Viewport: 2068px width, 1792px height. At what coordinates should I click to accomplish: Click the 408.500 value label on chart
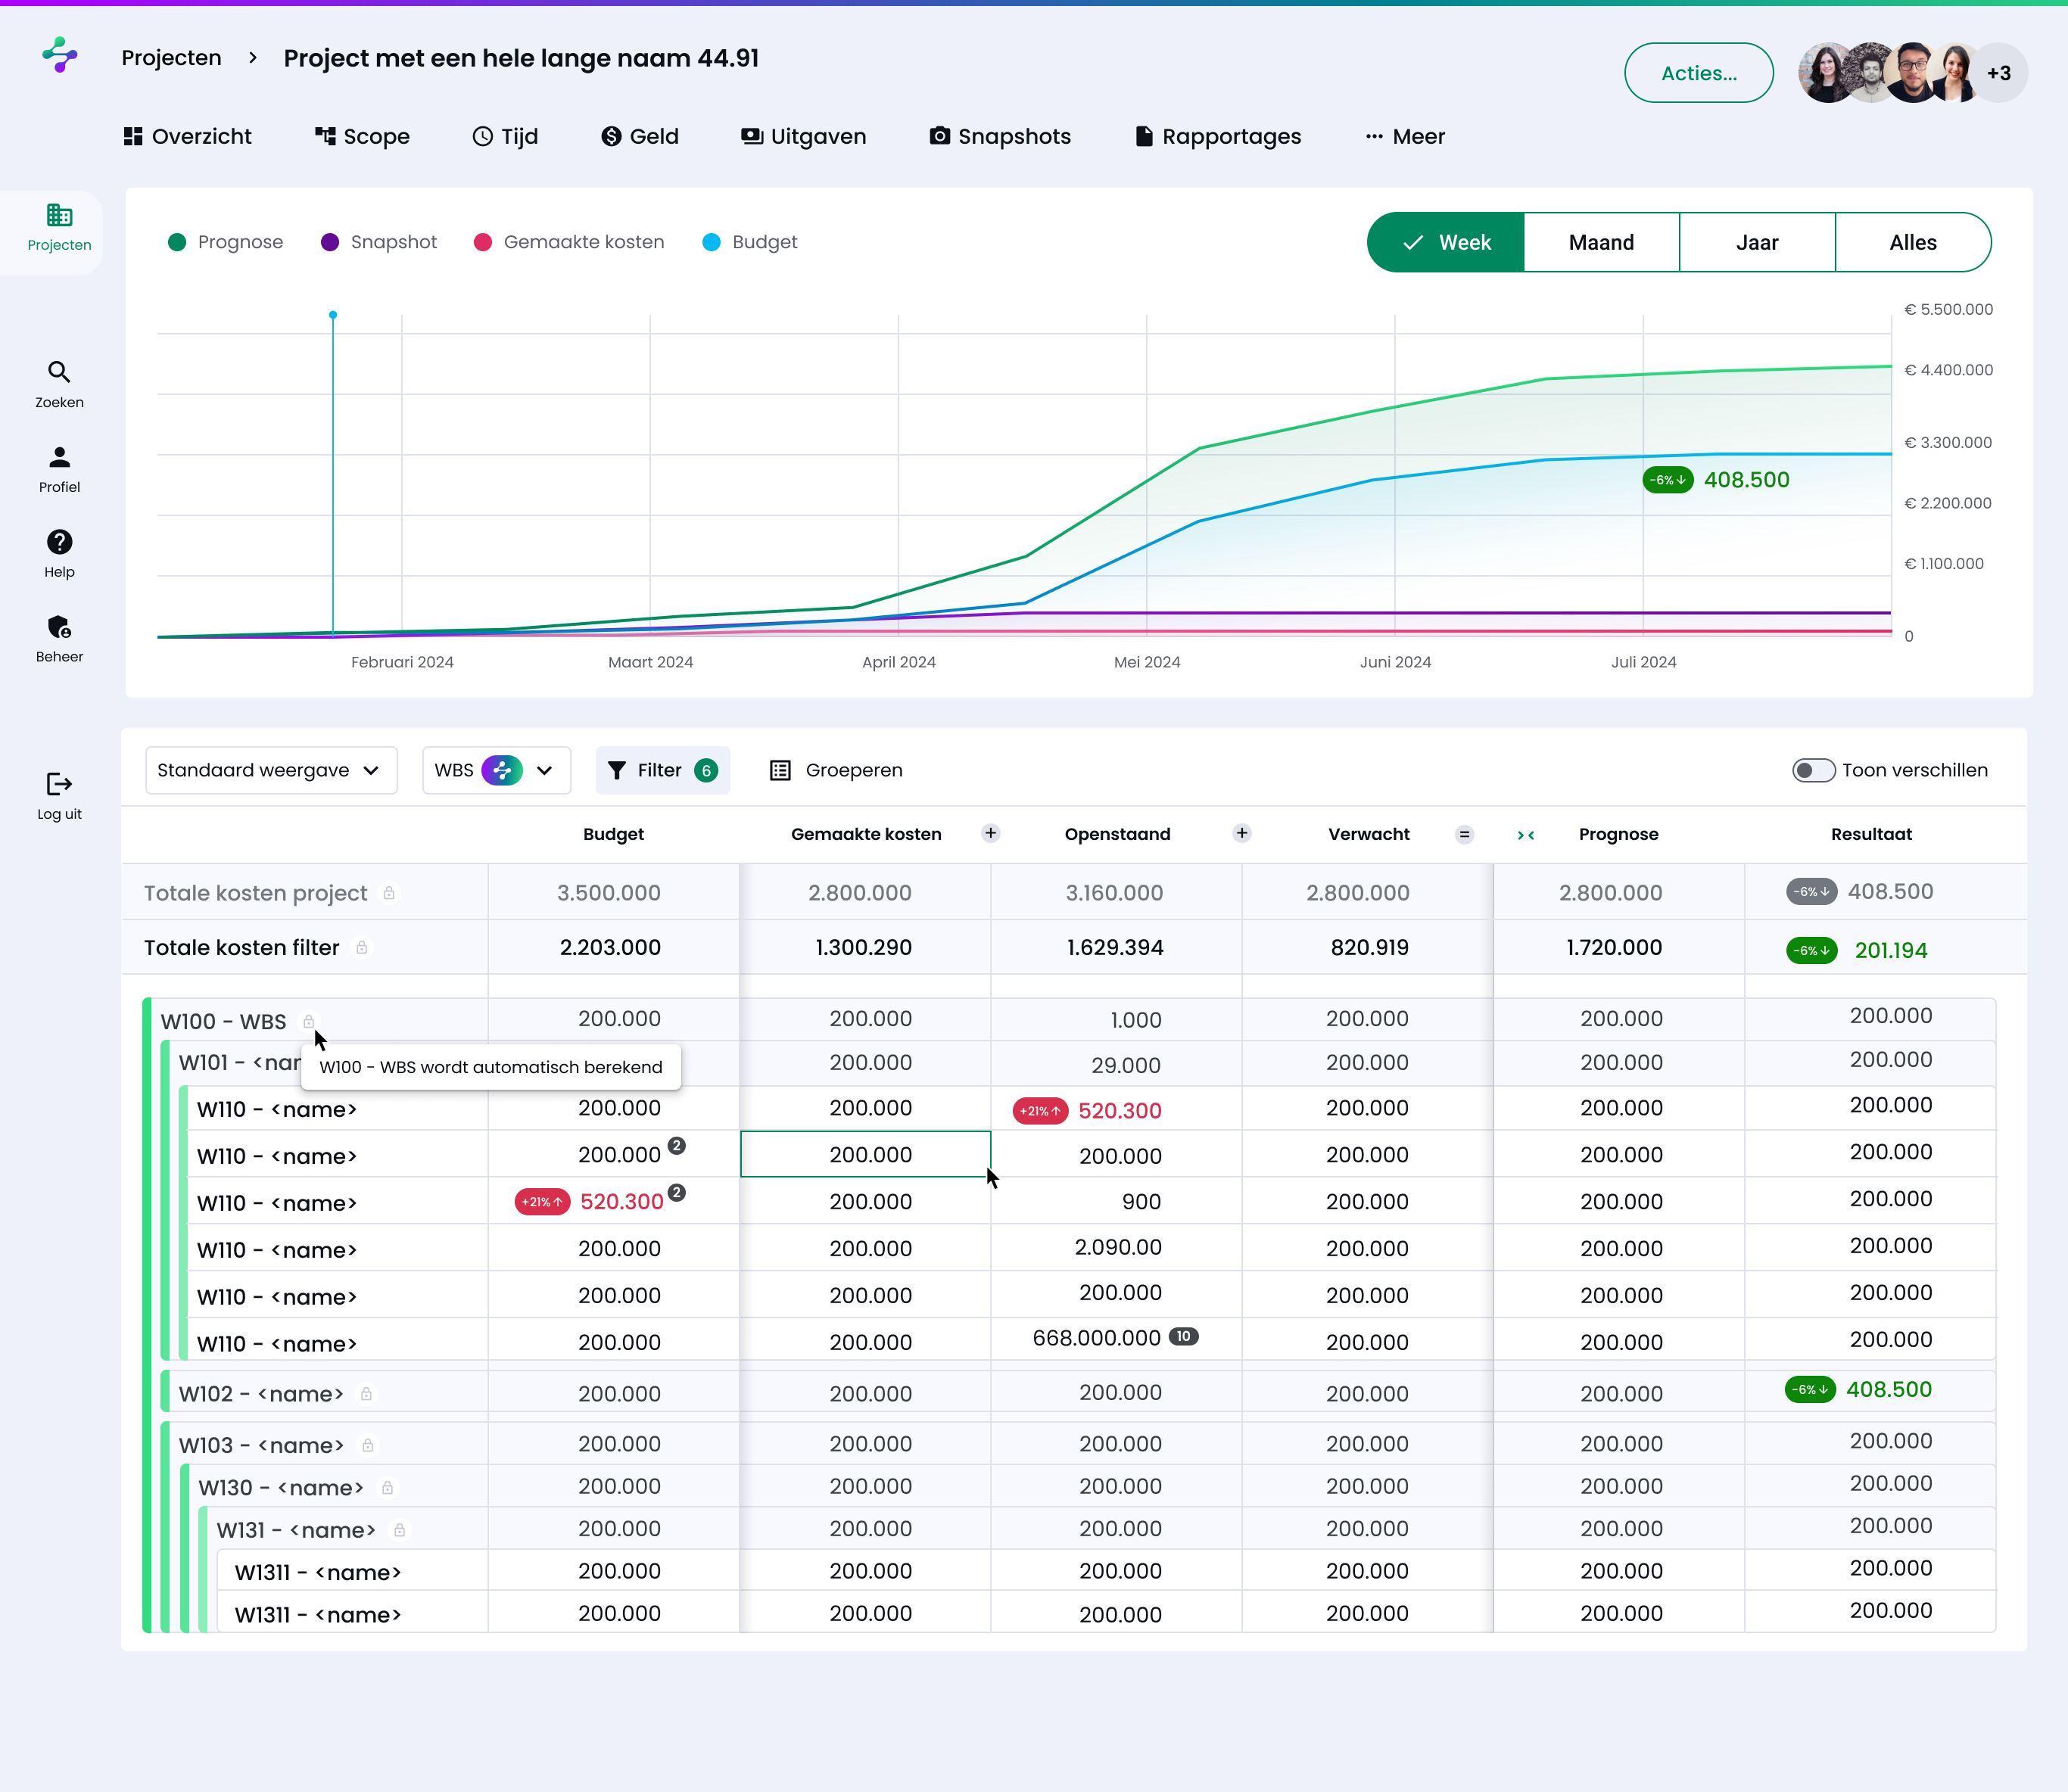coord(1746,480)
